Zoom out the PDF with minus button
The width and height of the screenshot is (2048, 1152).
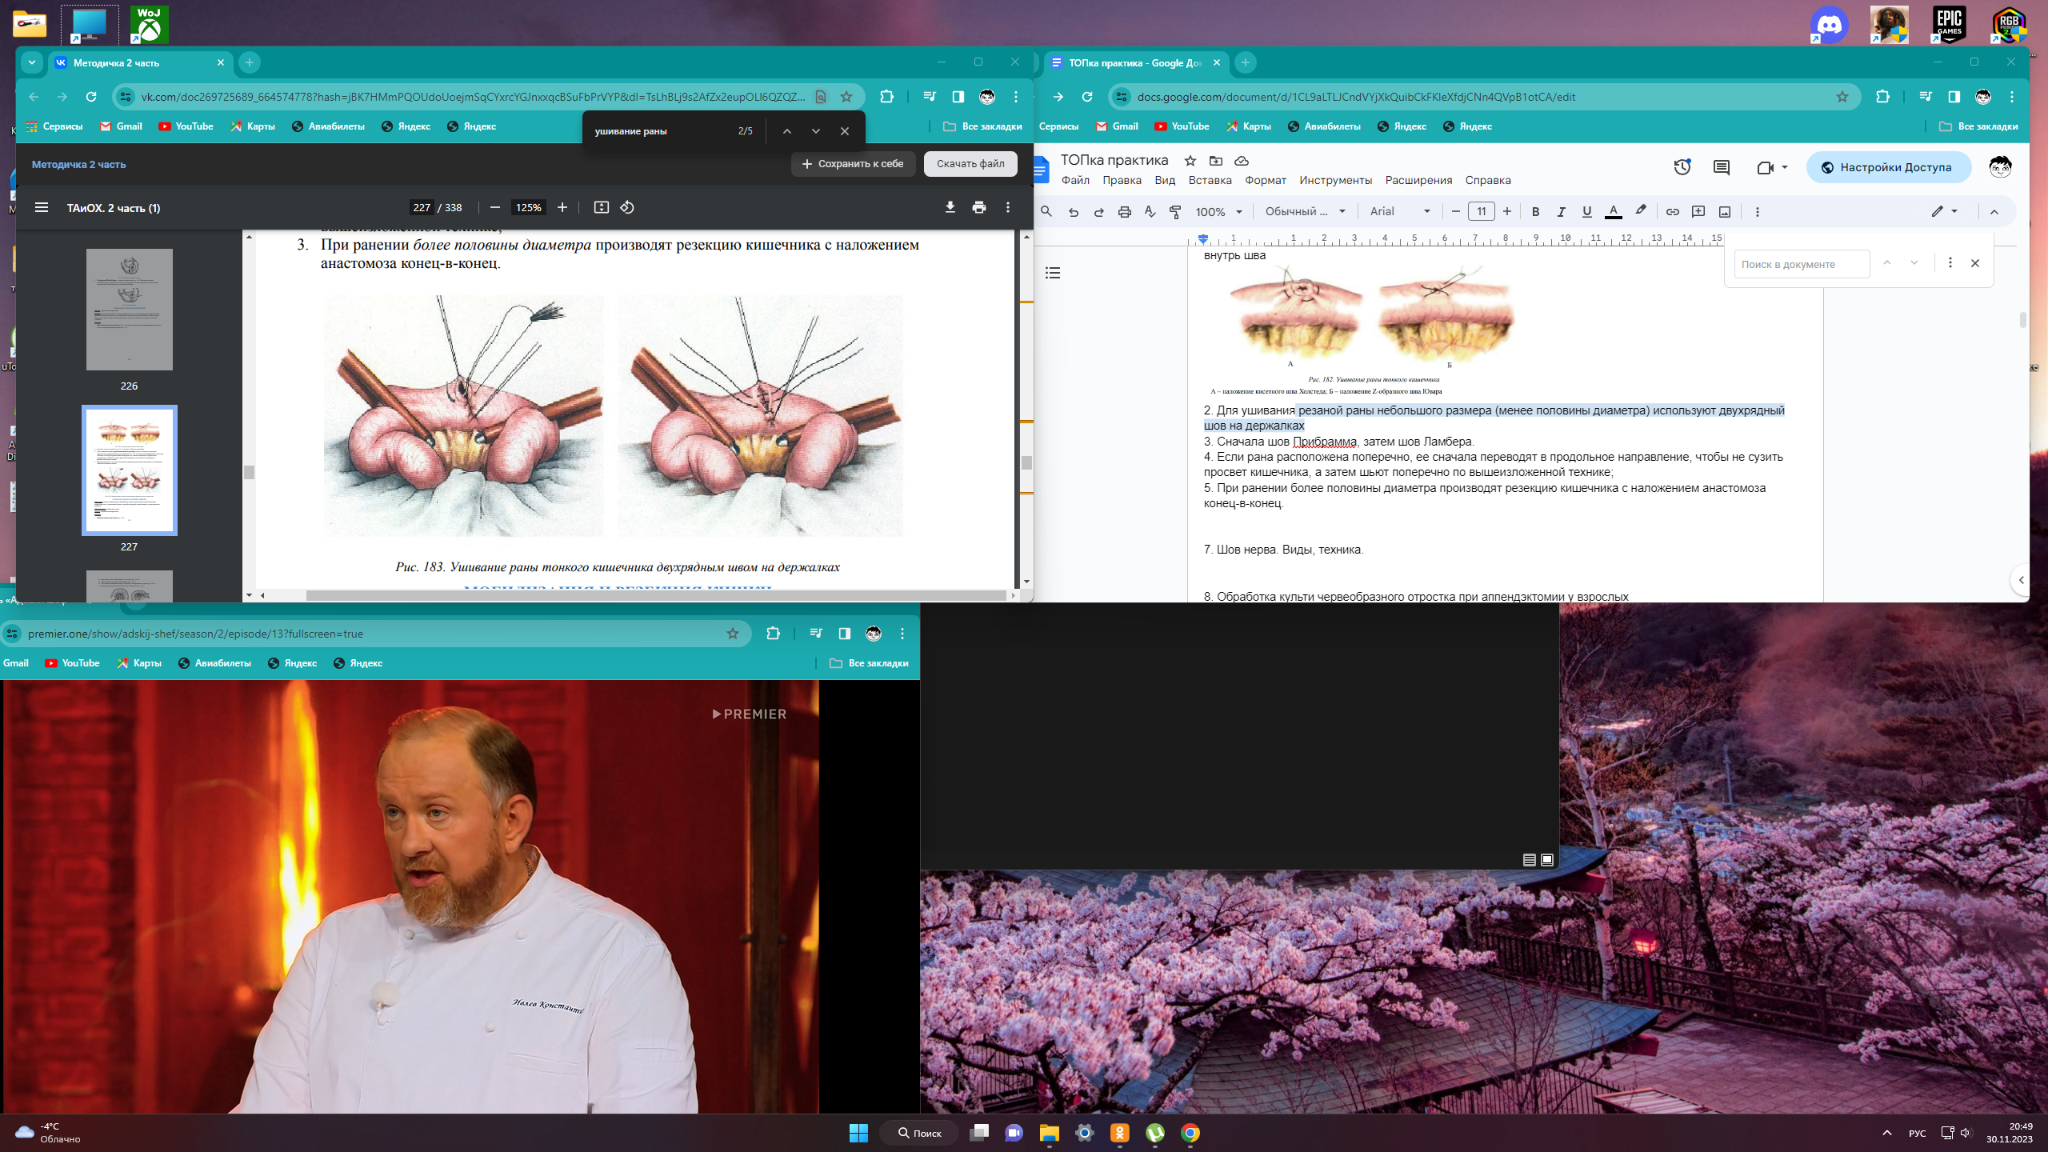494,208
